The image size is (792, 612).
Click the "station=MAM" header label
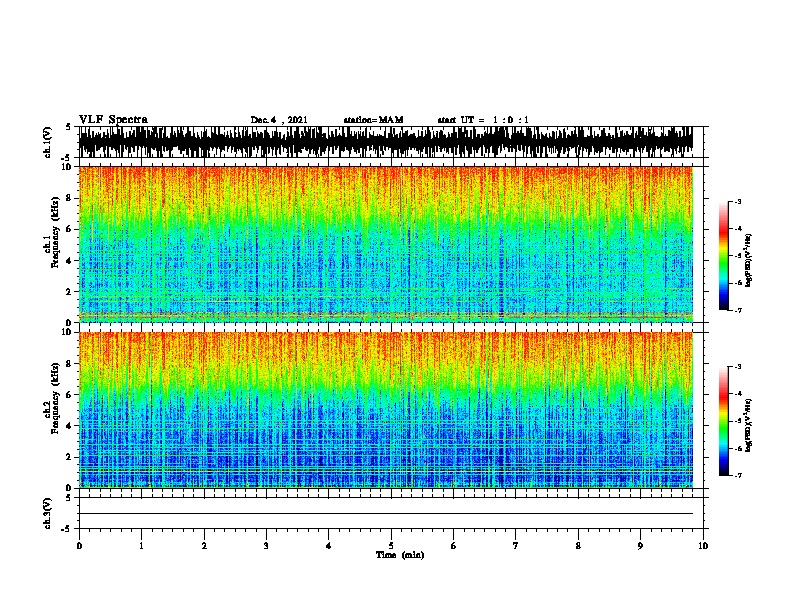click(x=373, y=120)
